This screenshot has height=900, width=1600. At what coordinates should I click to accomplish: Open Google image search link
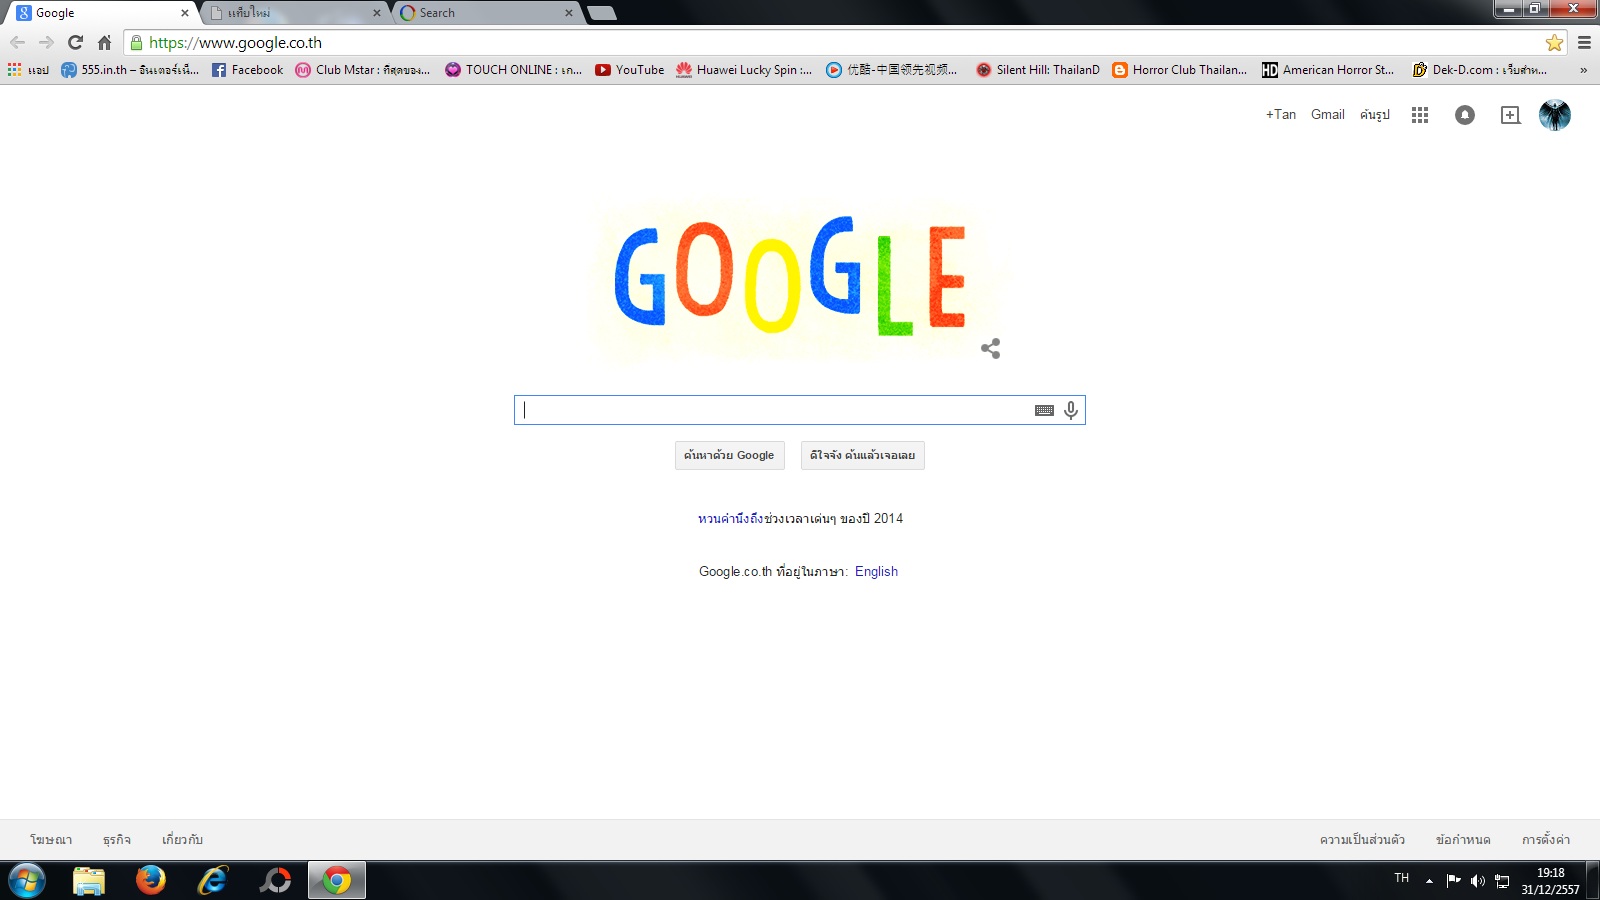coord(1375,115)
